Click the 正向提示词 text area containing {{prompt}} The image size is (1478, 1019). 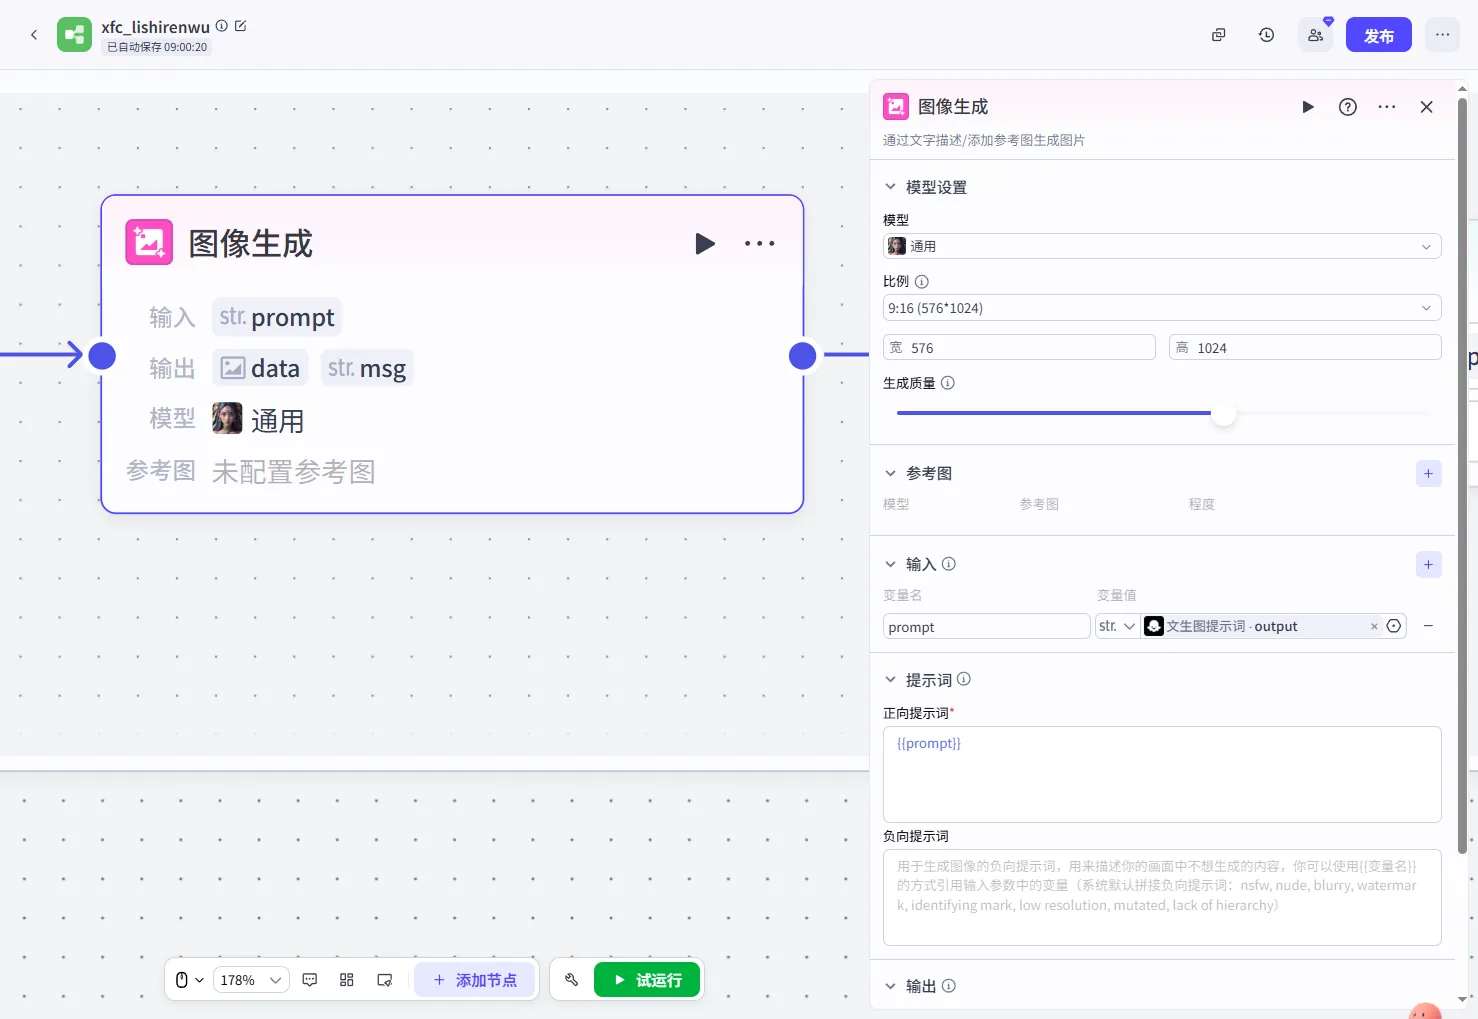(x=1162, y=774)
